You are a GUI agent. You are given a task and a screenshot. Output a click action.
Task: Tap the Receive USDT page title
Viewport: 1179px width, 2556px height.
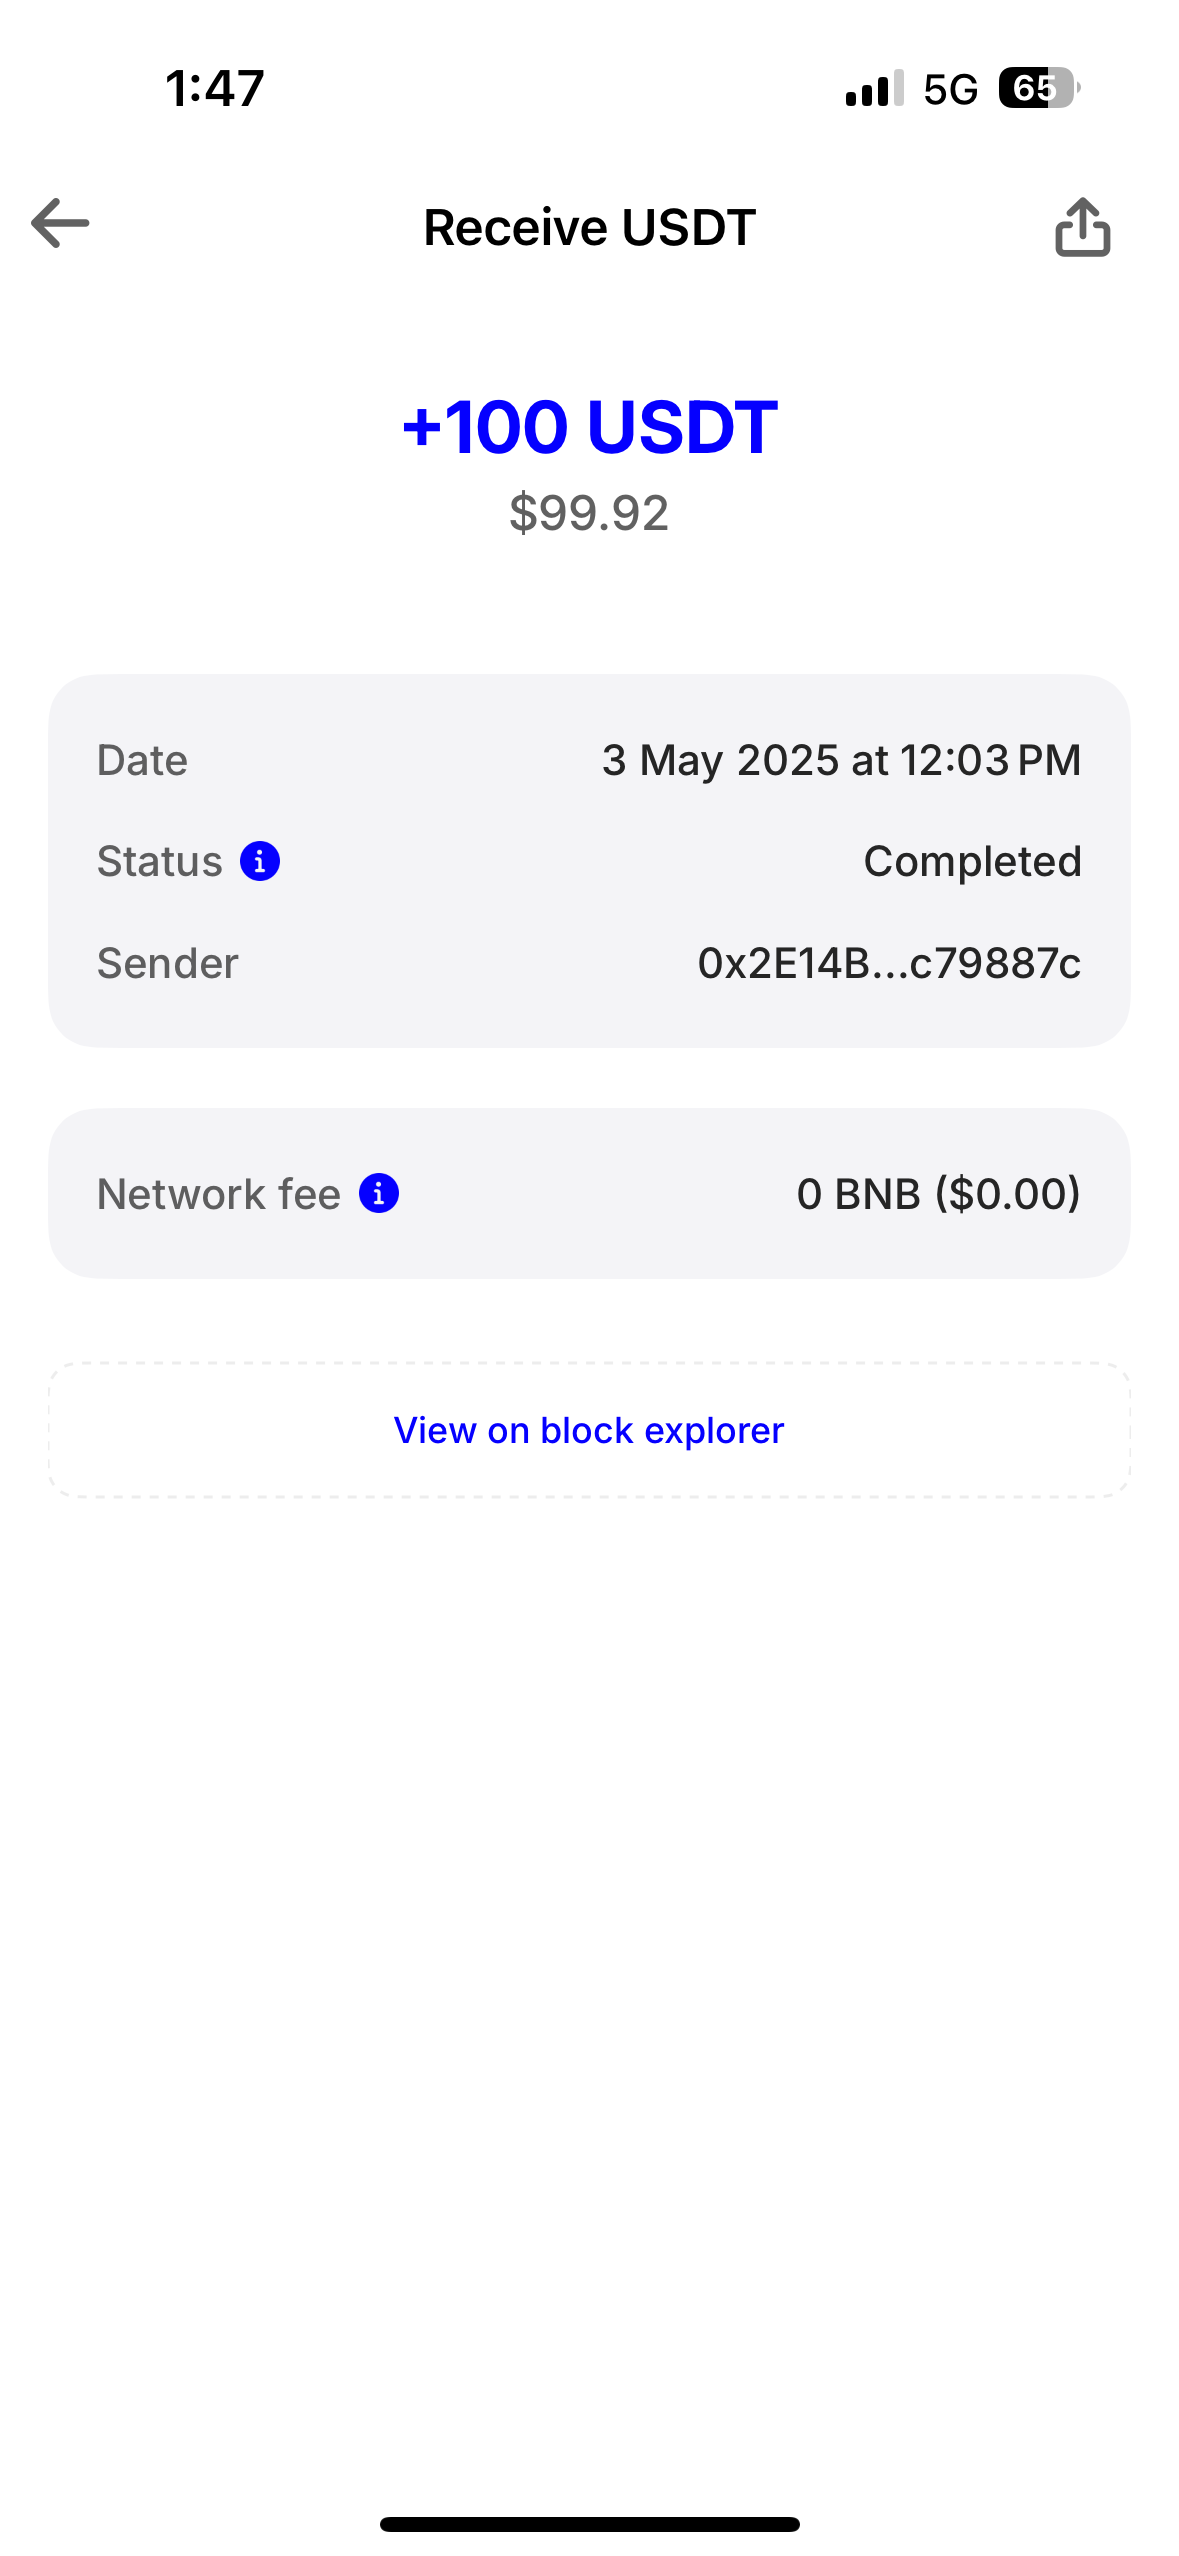(589, 228)
